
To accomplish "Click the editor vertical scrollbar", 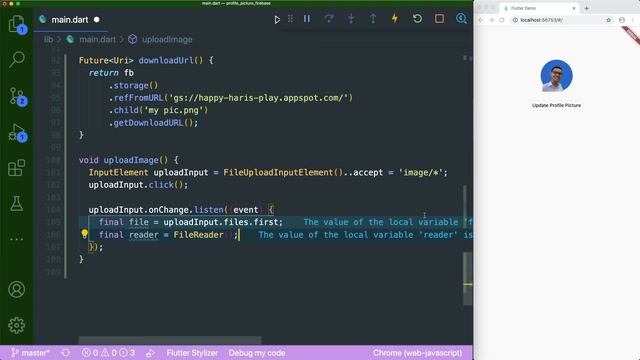I will [x=467, y=278].
